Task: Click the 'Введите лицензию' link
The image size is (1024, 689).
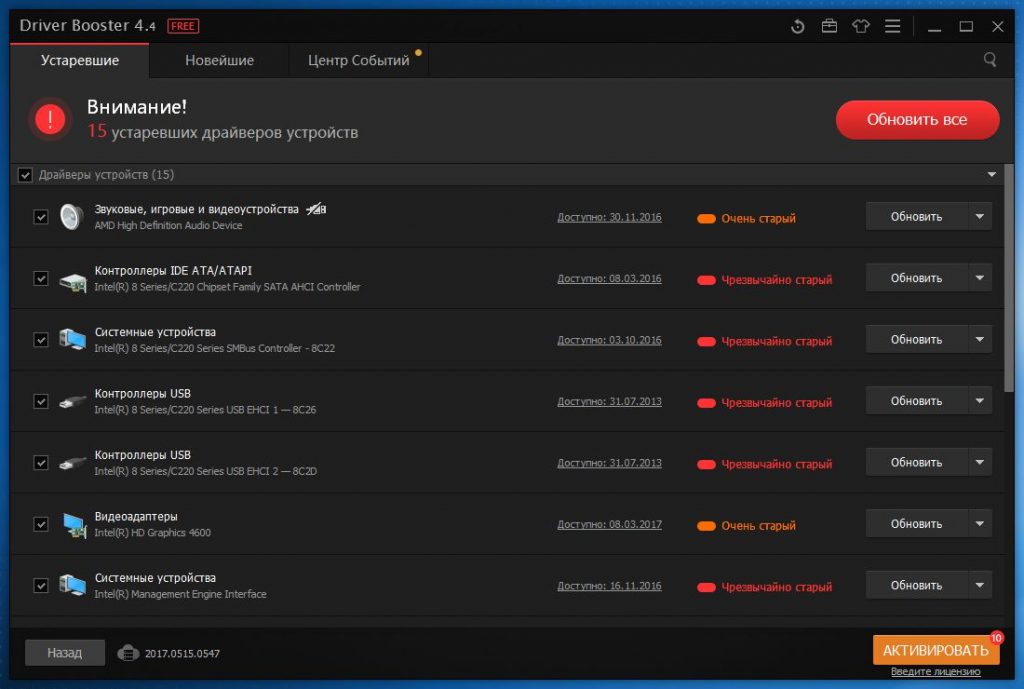Action: [x=937, y=671]
